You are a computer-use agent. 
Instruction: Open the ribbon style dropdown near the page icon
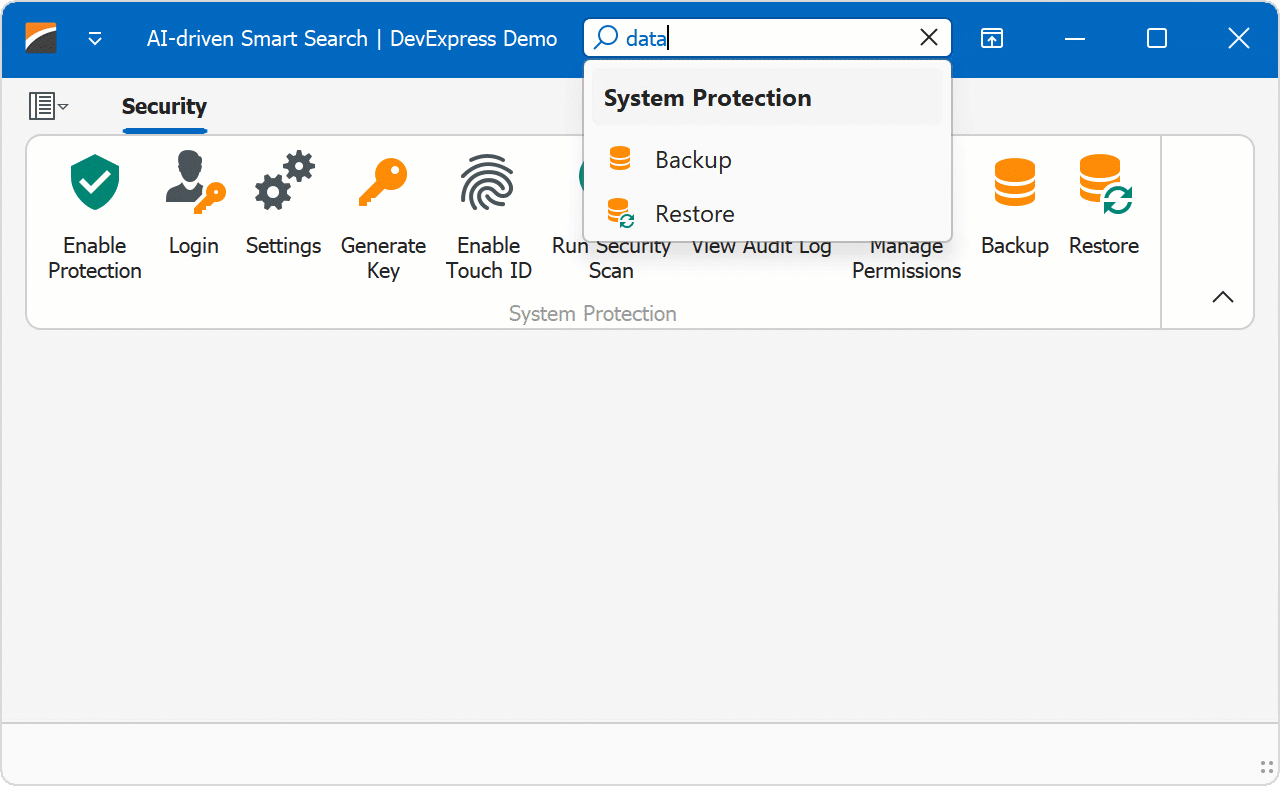point(48,106)
